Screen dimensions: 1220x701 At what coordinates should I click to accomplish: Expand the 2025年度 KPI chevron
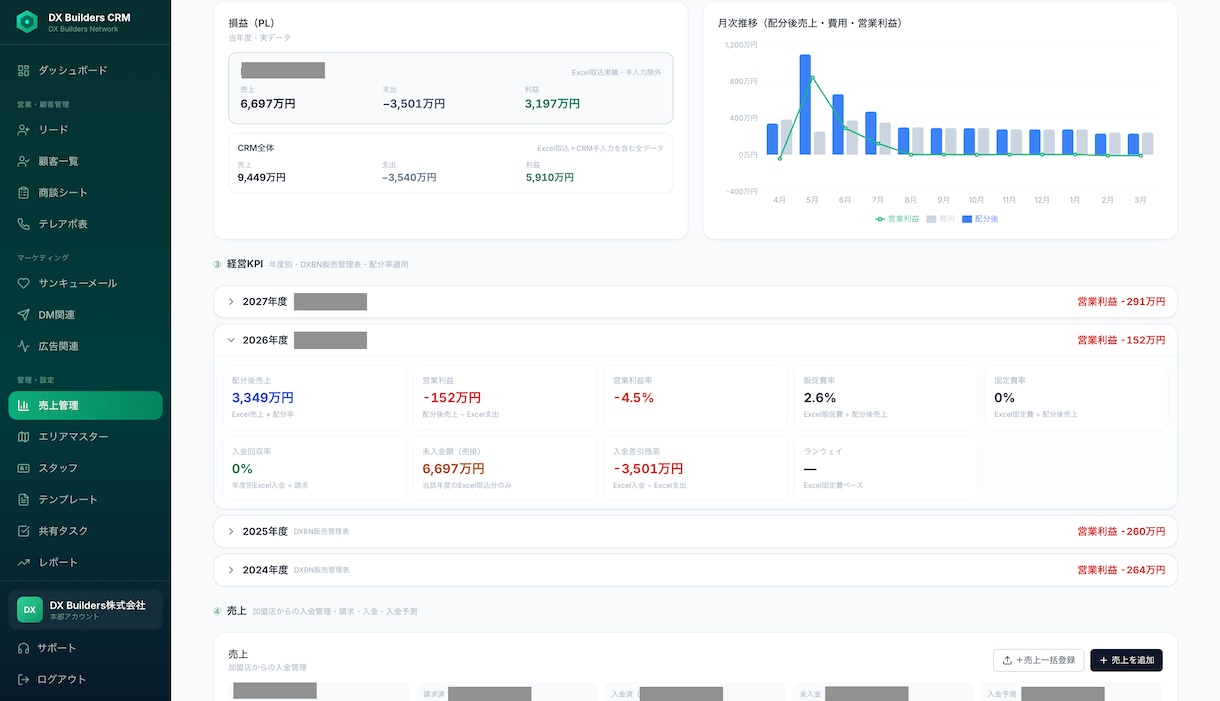coord(231,531)
